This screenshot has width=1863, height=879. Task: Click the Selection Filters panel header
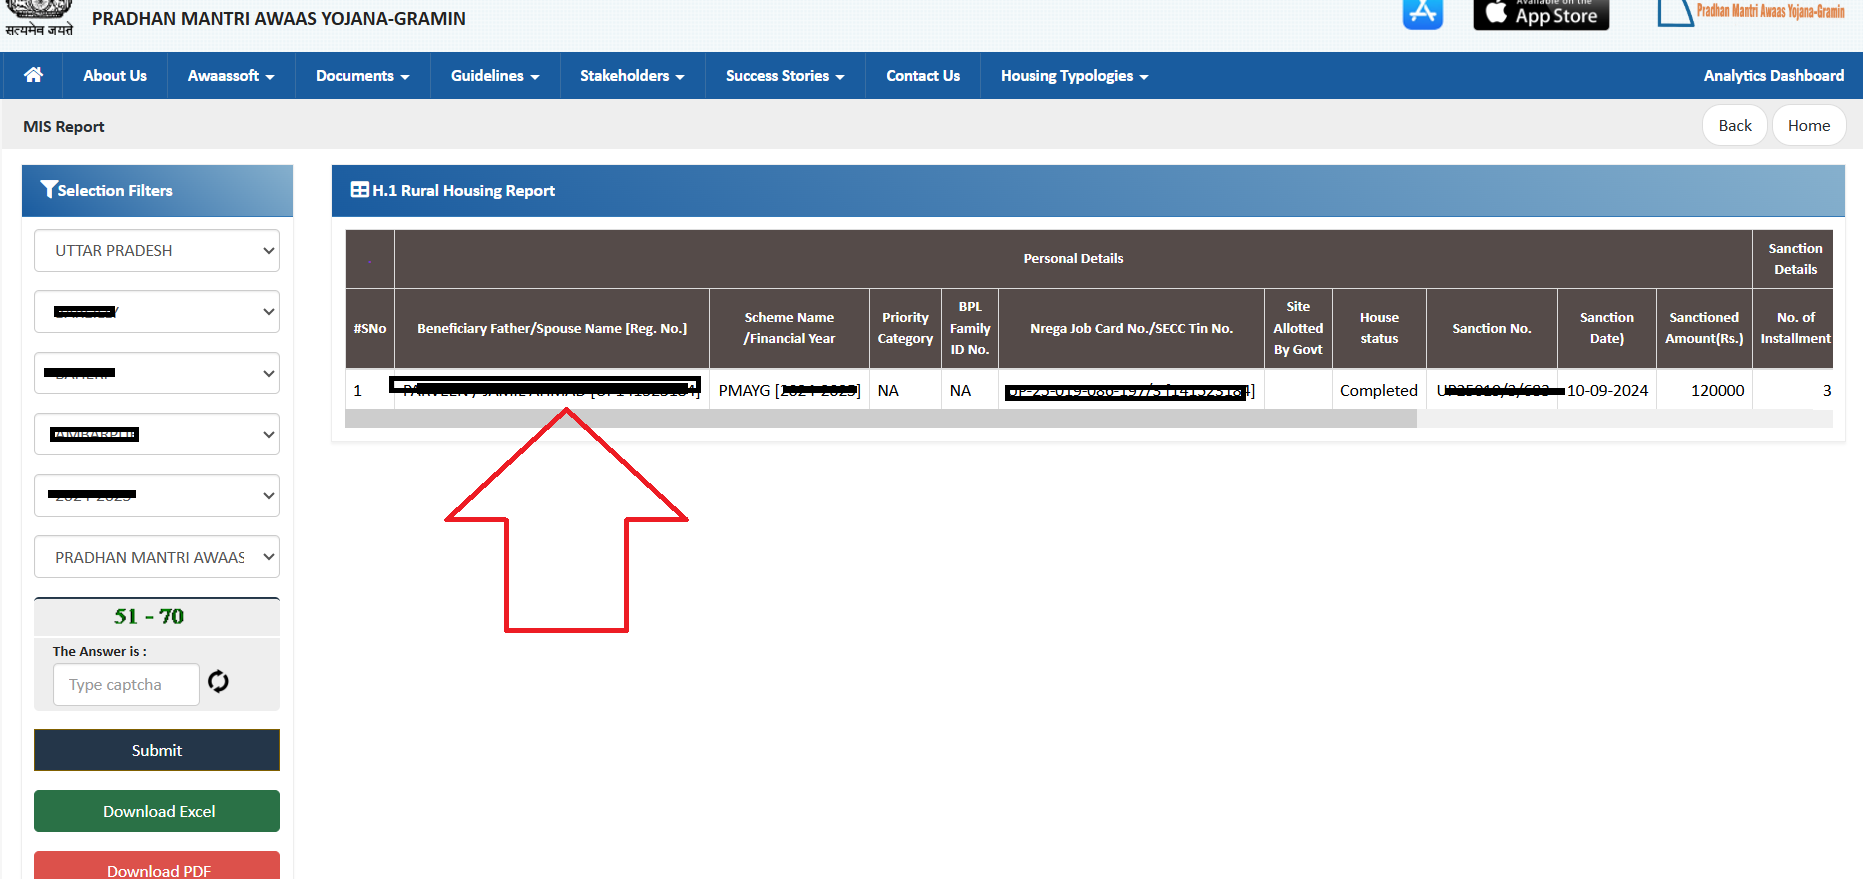point(157,191)
